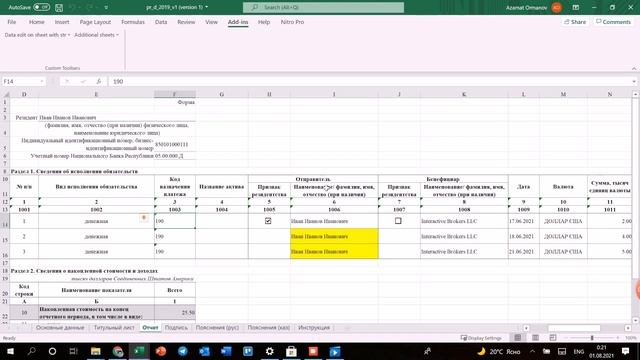640x360 pixels.
Task: Open Customize Quick Access Toolbar dropdown
Action: (106, 7)
